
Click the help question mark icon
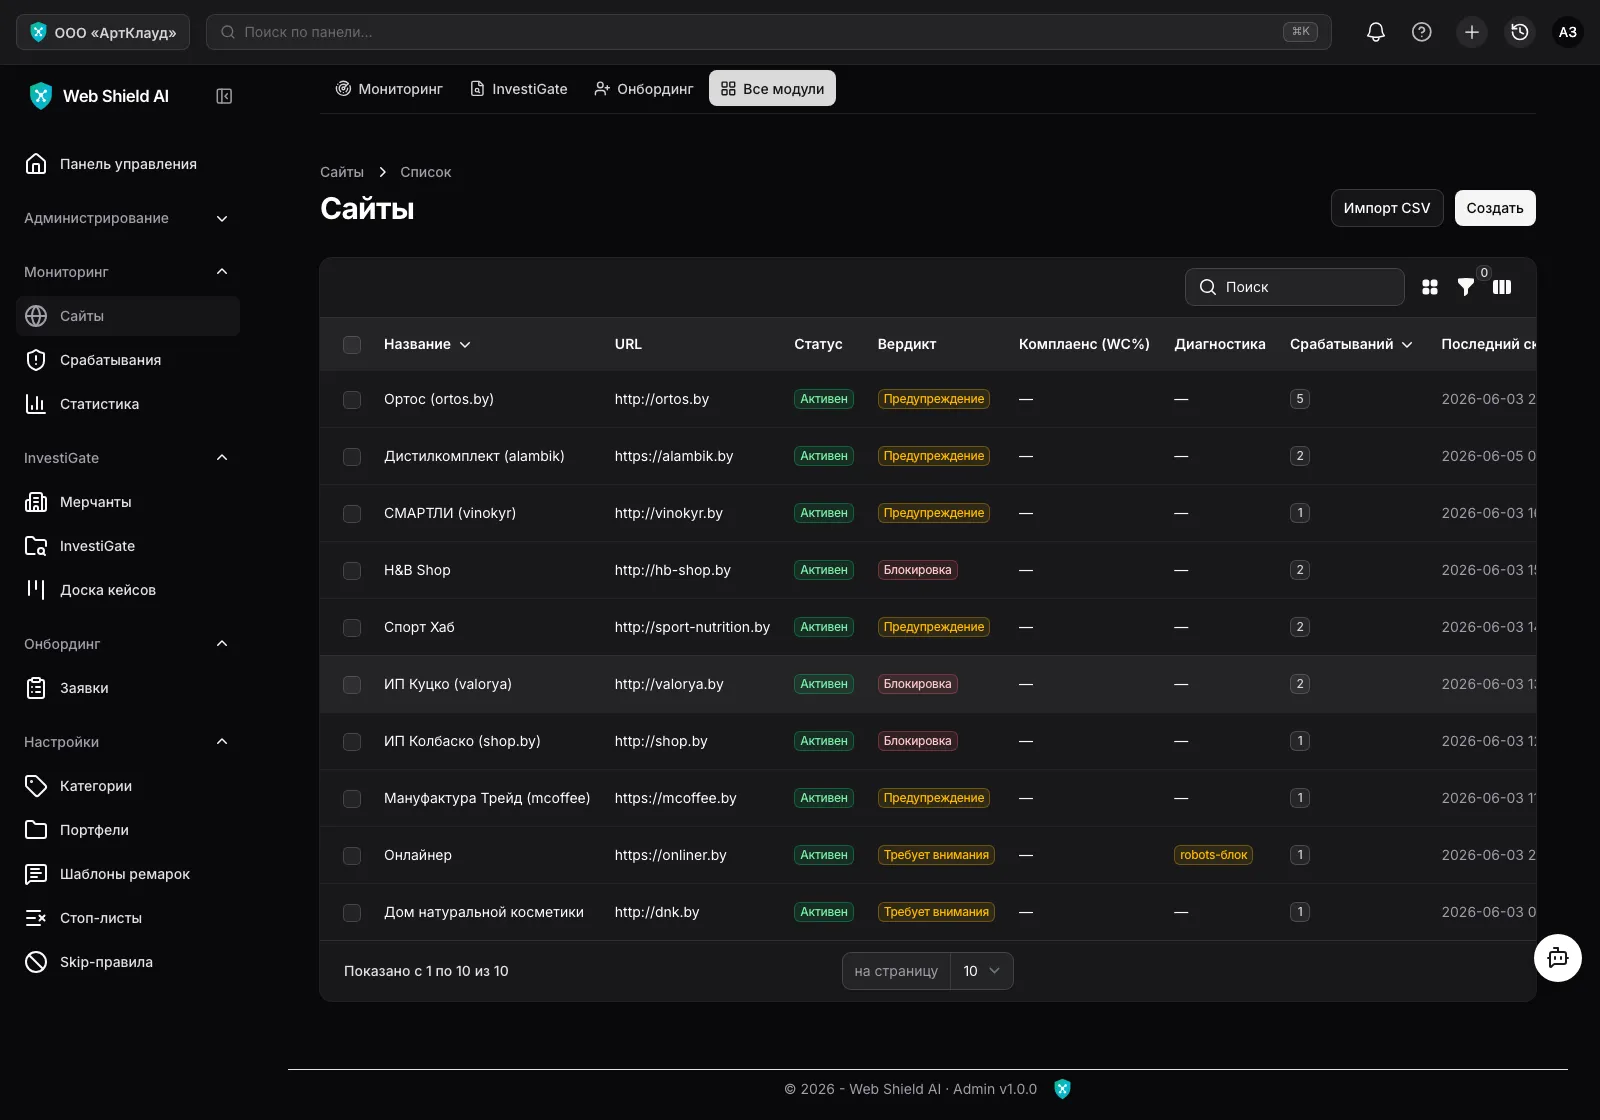(x=1421, y=32)
